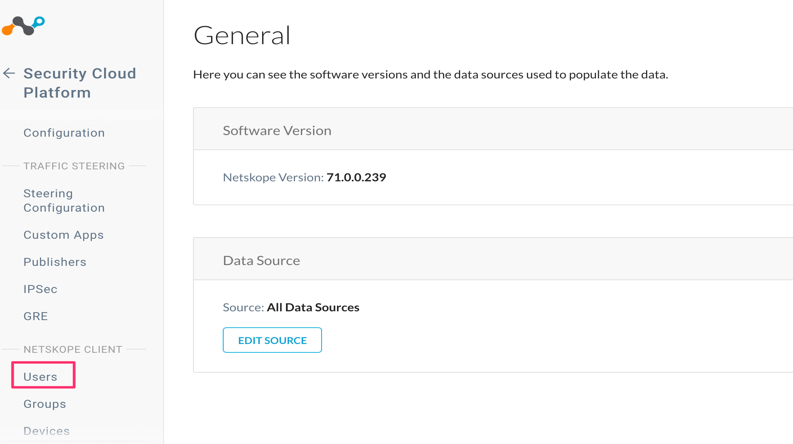
Task: Click the Traffic Steering section label
Action: click(74, 166)
